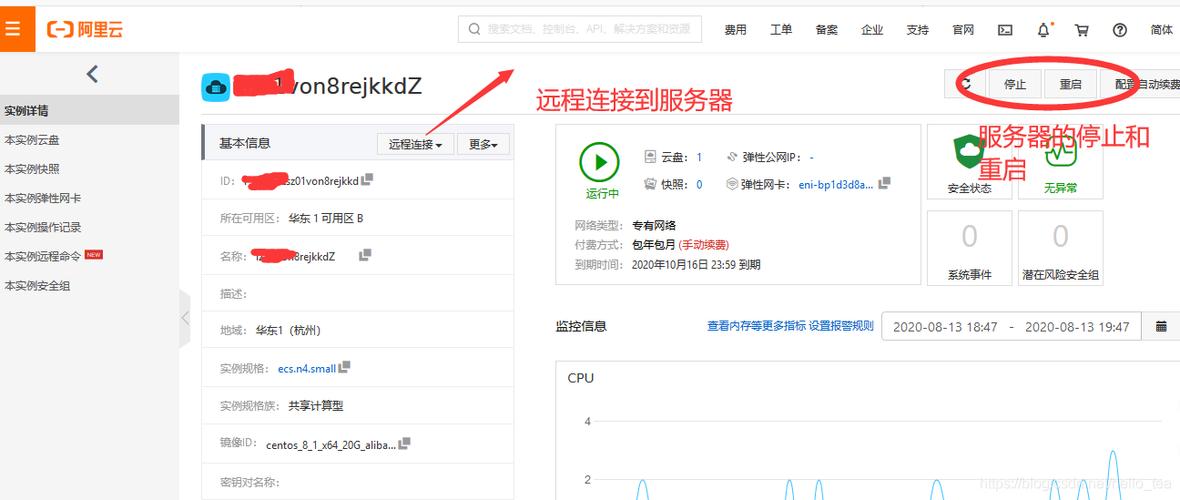Open 本实例弹性网卡 sidebar item
The image size is (1180, 500).
tap(90, 198)
